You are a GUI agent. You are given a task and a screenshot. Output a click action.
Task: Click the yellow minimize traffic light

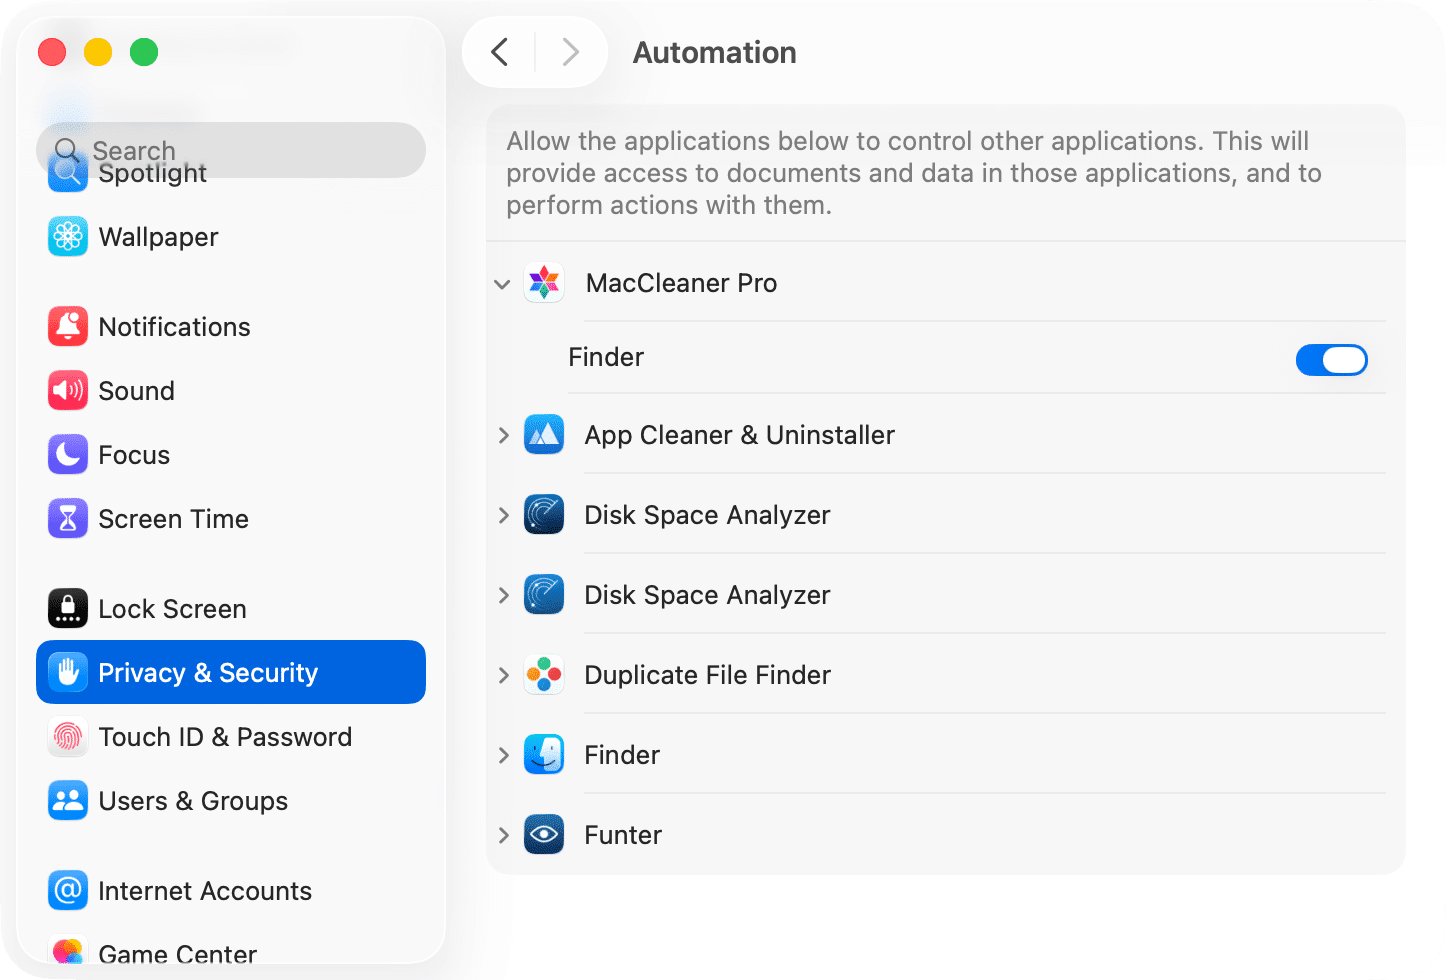[x=98, y=52]
